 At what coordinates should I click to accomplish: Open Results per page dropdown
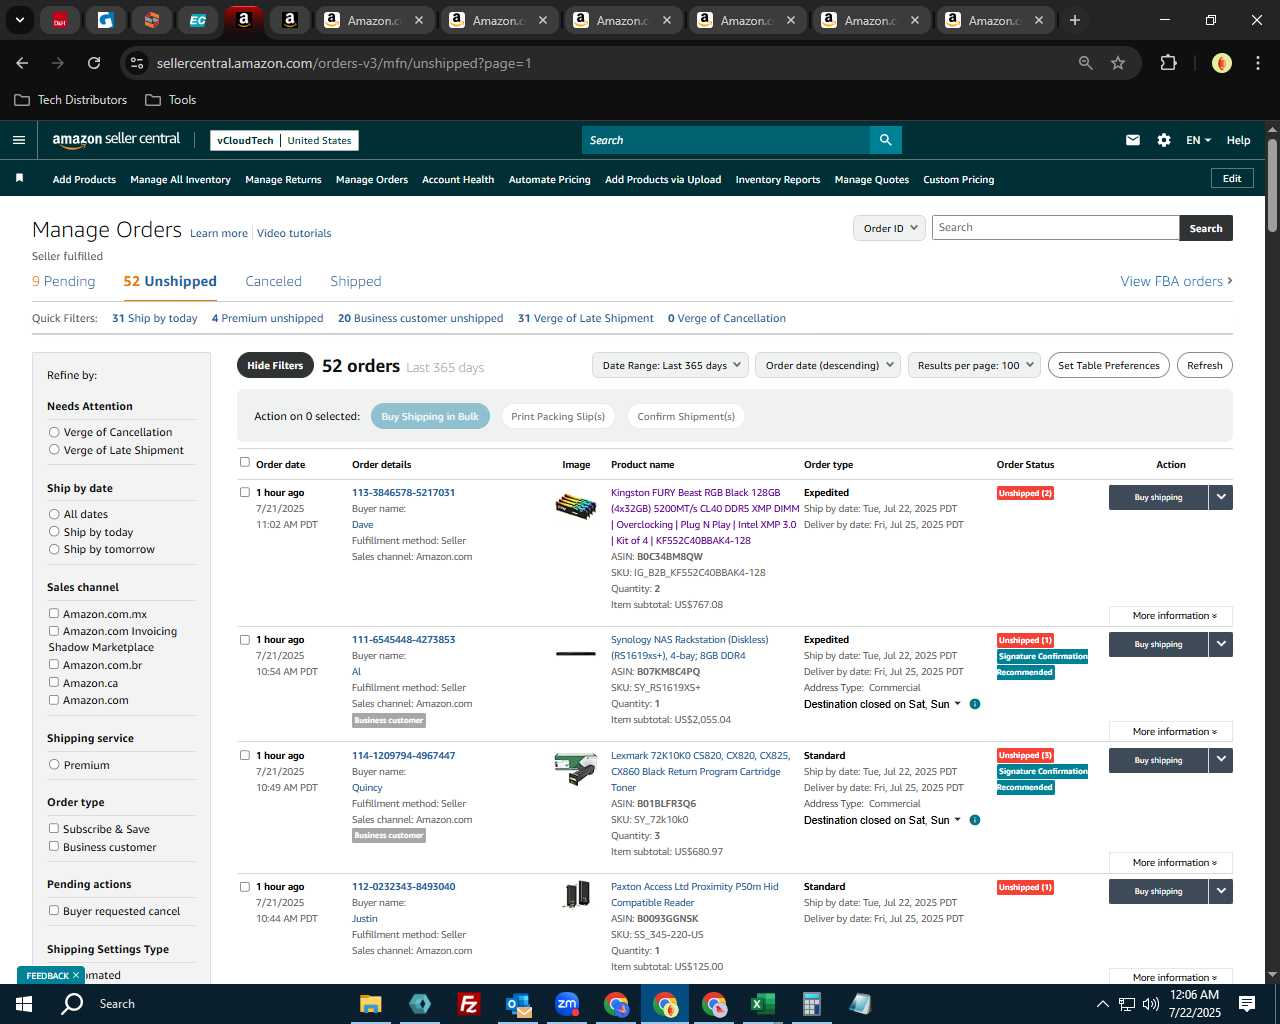point(975,365)
